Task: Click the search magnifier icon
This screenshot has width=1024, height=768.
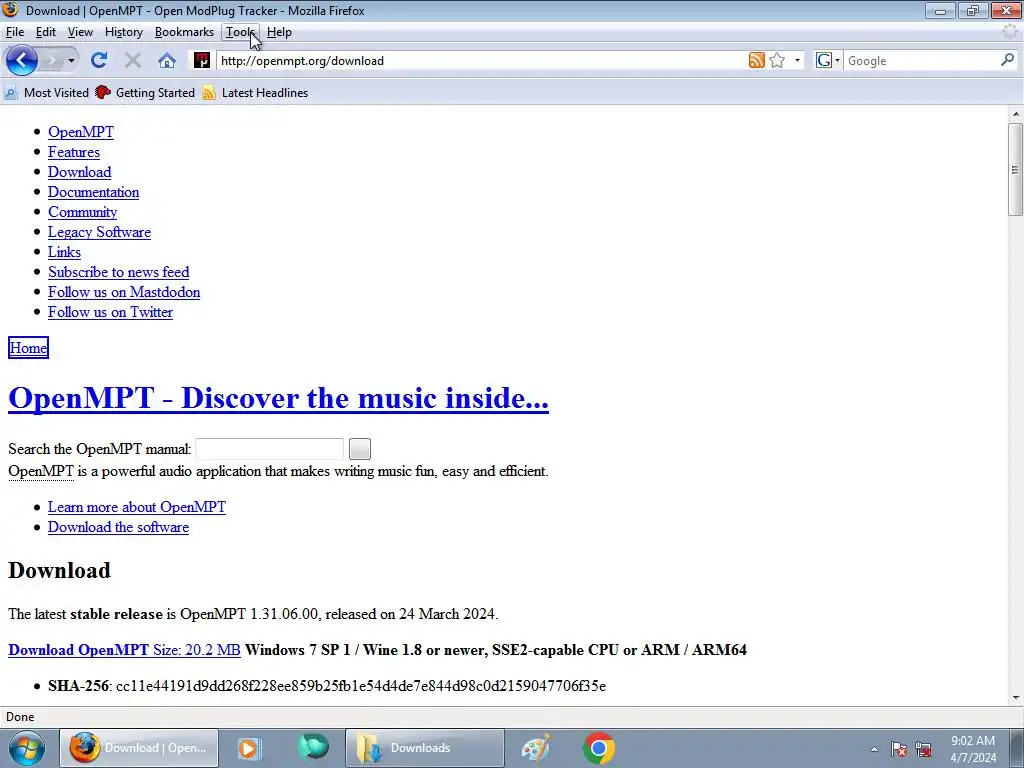Action: click(1007, 60)
